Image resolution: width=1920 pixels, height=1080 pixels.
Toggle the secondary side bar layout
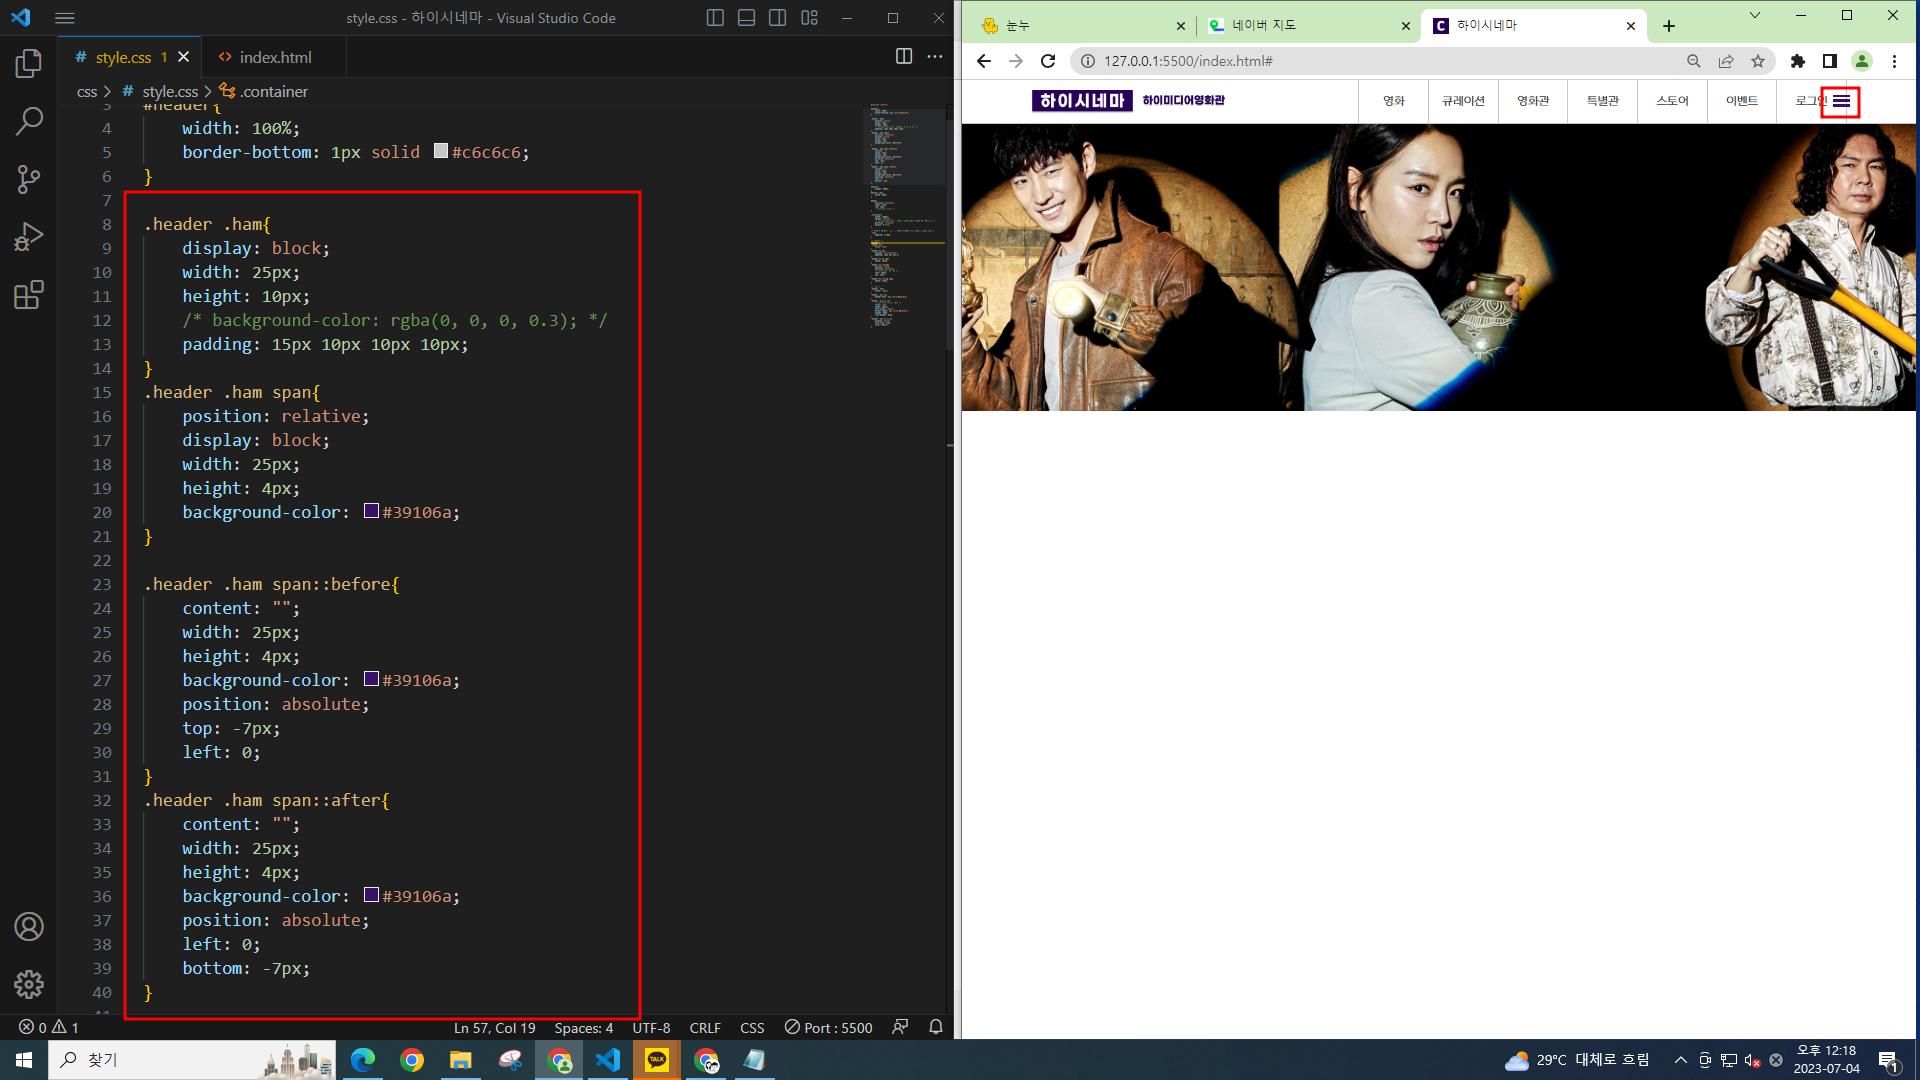(777, 18)
